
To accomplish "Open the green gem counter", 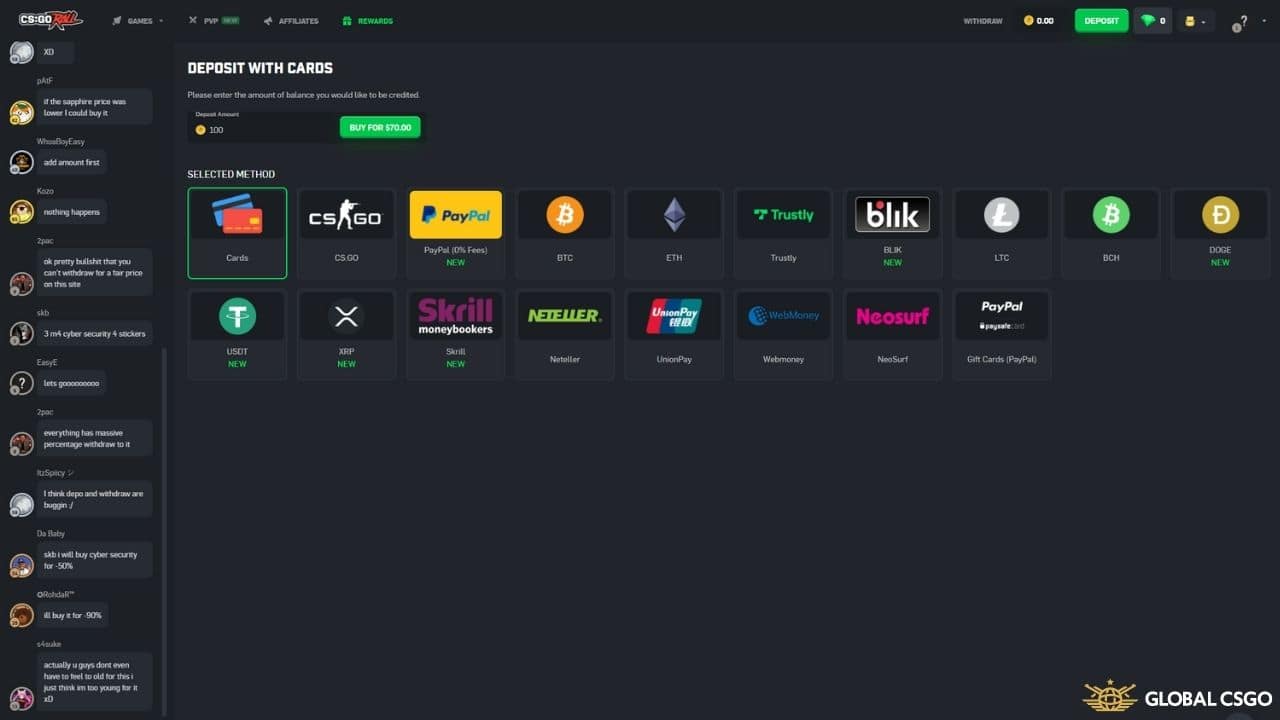I will [1152, 20].
